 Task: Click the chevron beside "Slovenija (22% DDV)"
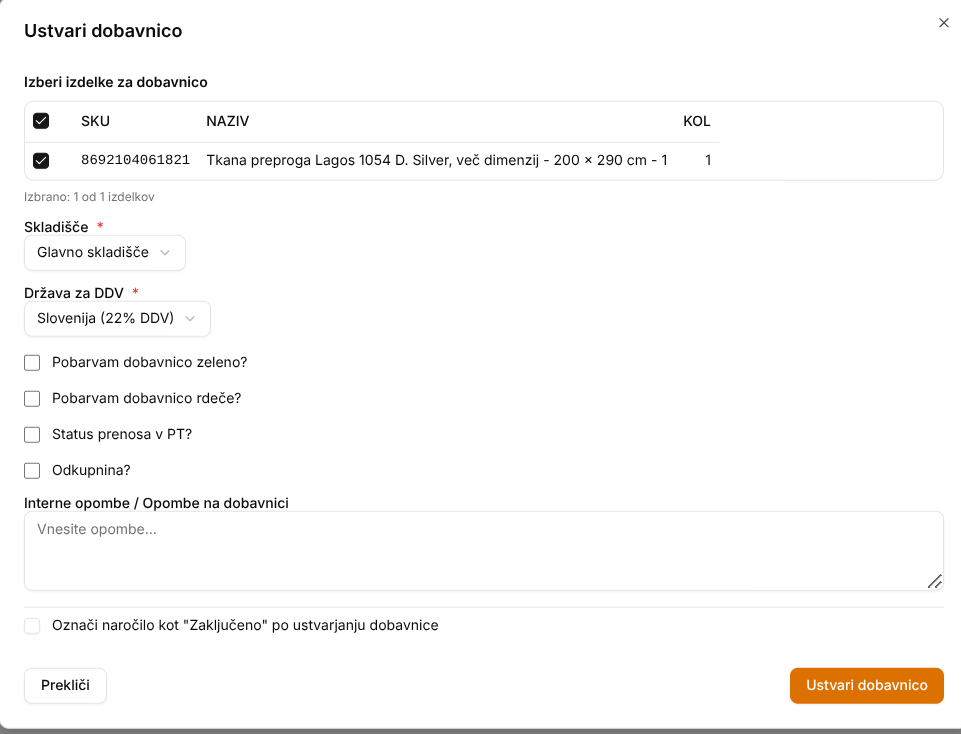[x=190, y=318]
